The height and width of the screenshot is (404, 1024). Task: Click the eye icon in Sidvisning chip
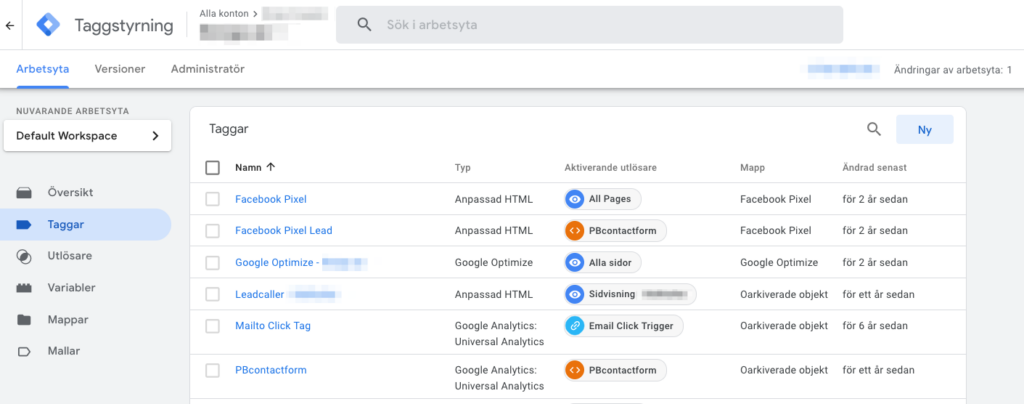pos(575,294)
